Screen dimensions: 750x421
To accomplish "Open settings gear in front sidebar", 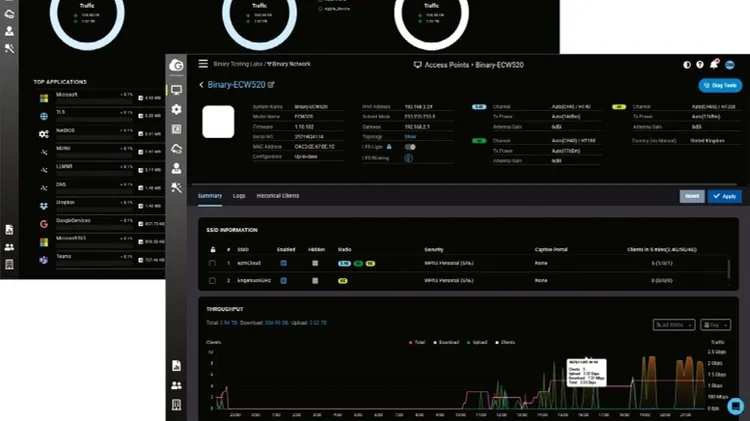I will pos(177,109).
